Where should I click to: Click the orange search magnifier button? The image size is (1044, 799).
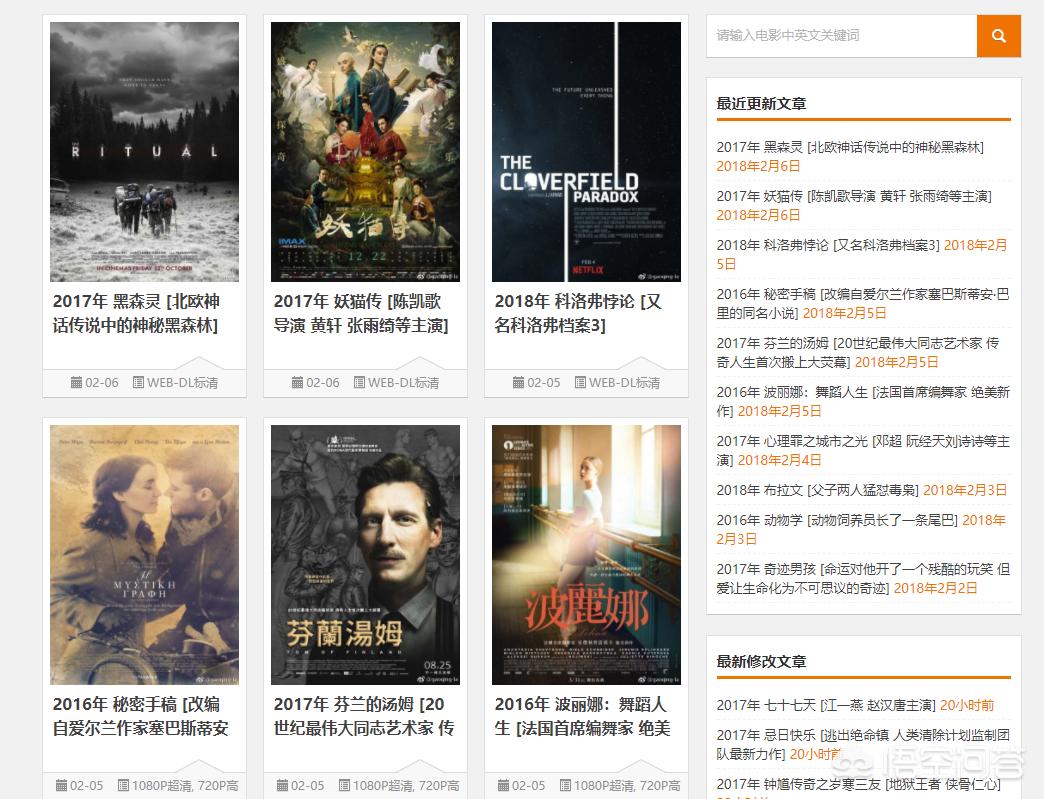point(998,36)
